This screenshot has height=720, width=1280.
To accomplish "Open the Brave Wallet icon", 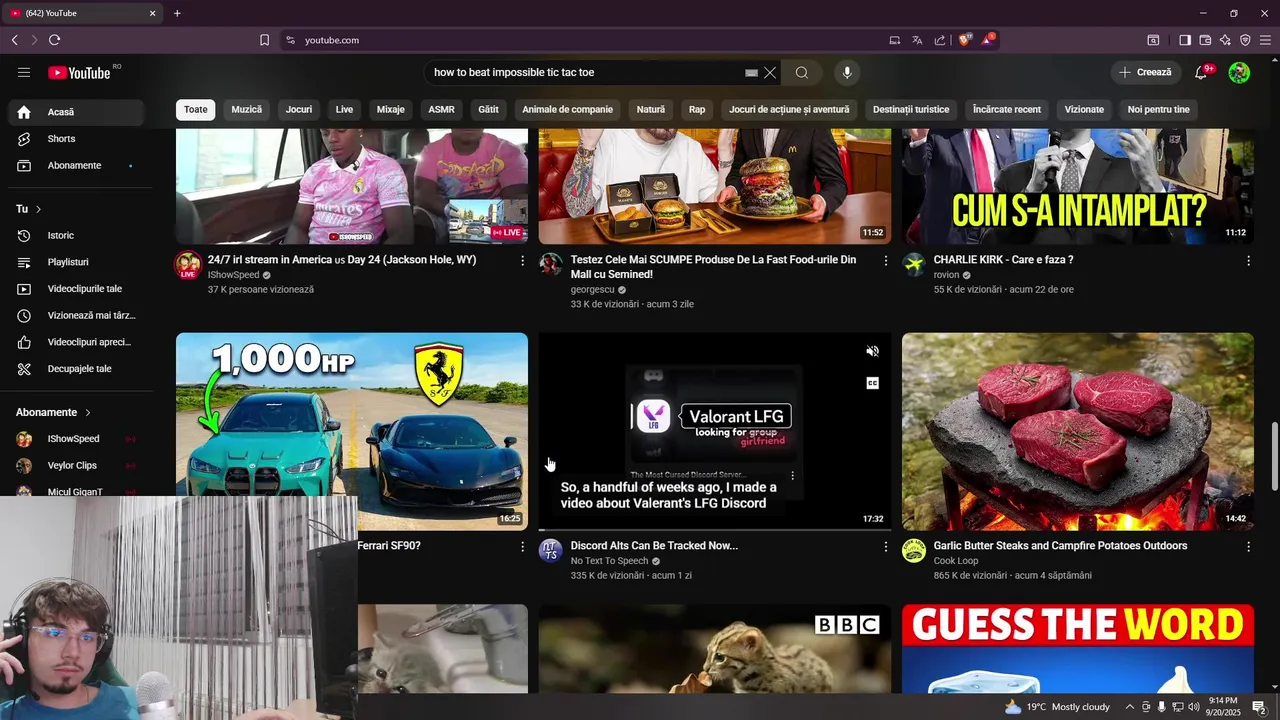I will (1205, 40).
